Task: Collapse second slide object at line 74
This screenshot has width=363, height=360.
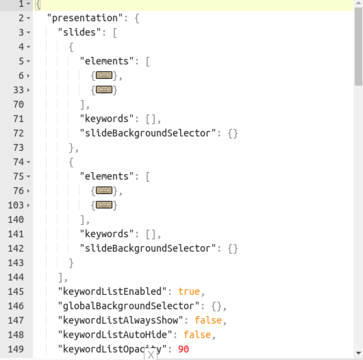Action: (28, 162)
